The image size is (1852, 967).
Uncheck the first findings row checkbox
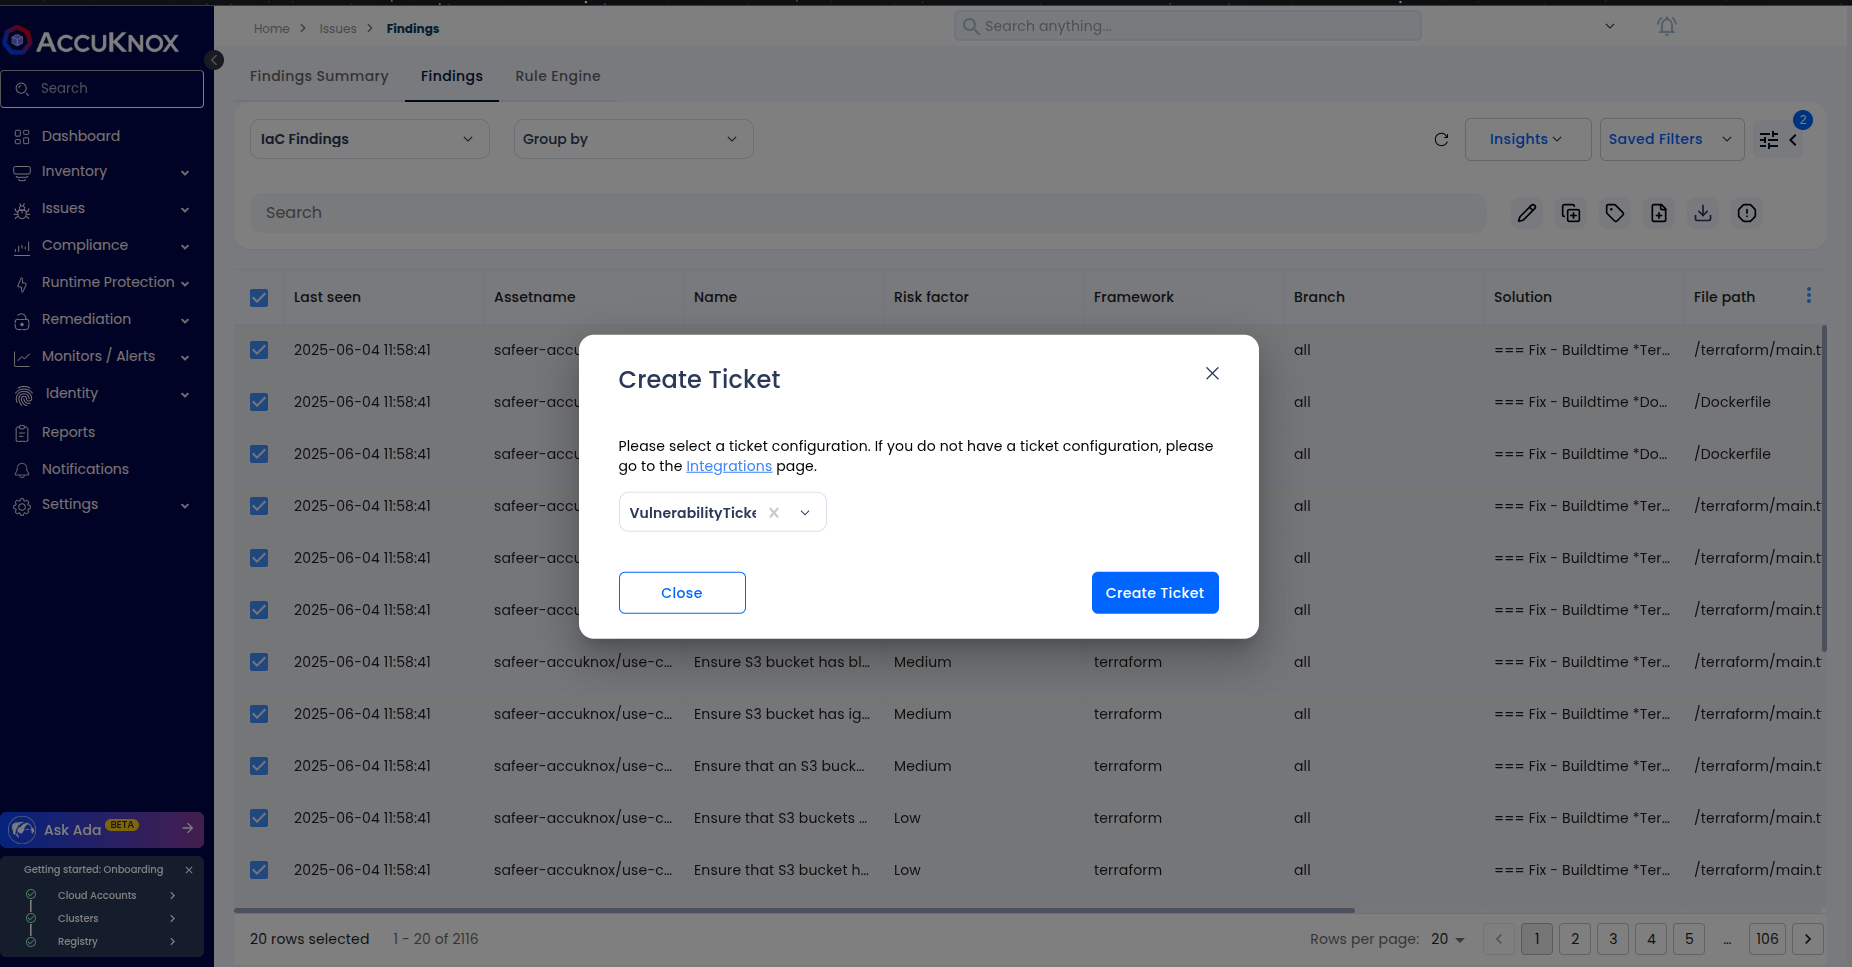tap(259, 350)
